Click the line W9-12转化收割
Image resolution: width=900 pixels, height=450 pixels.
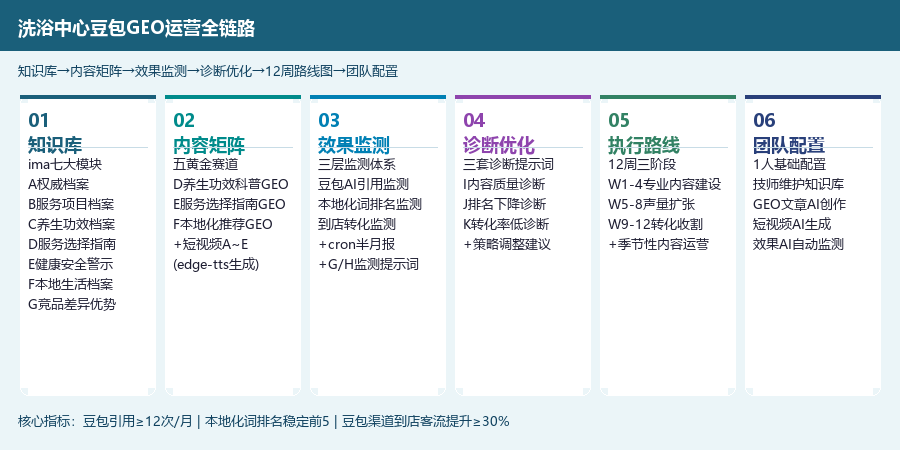655,224
